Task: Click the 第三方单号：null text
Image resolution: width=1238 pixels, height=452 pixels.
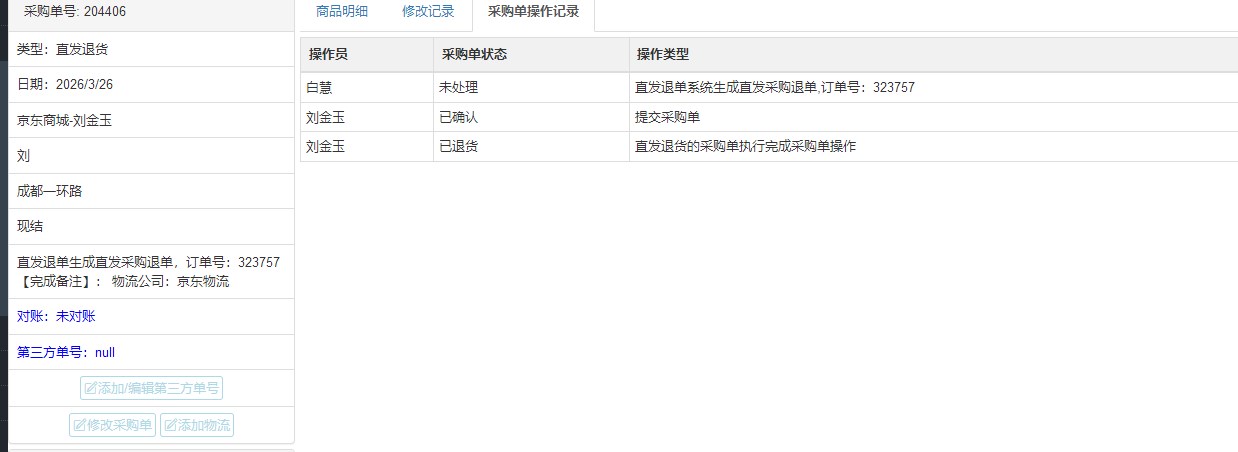Action: [x=66, y=352]
